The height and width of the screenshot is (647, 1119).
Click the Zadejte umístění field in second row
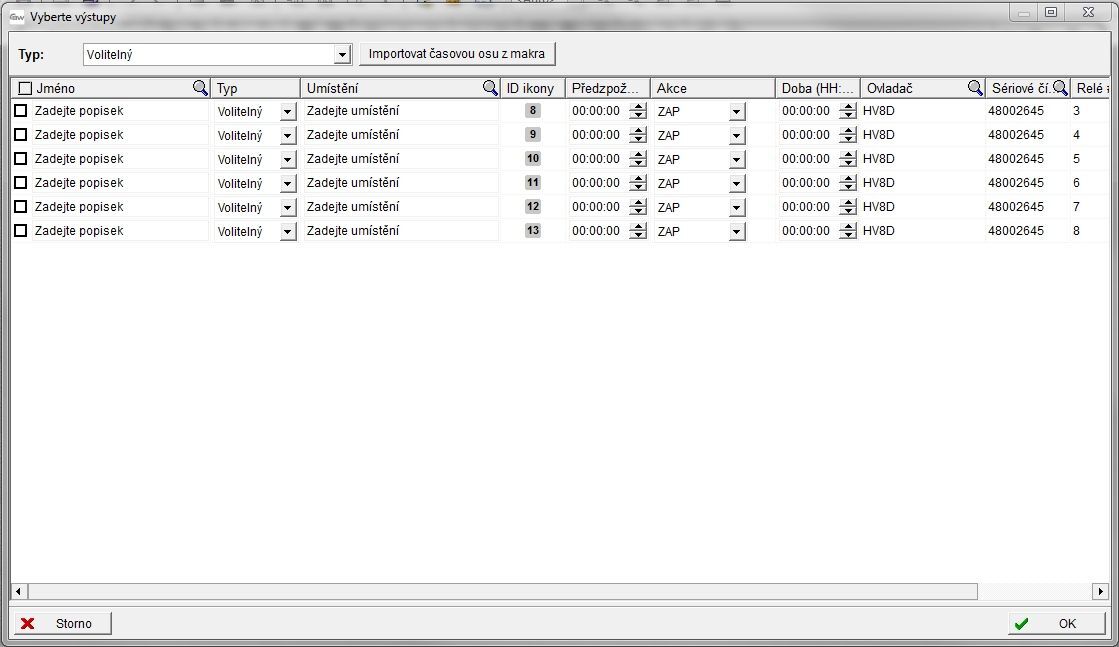pos(400,135)
